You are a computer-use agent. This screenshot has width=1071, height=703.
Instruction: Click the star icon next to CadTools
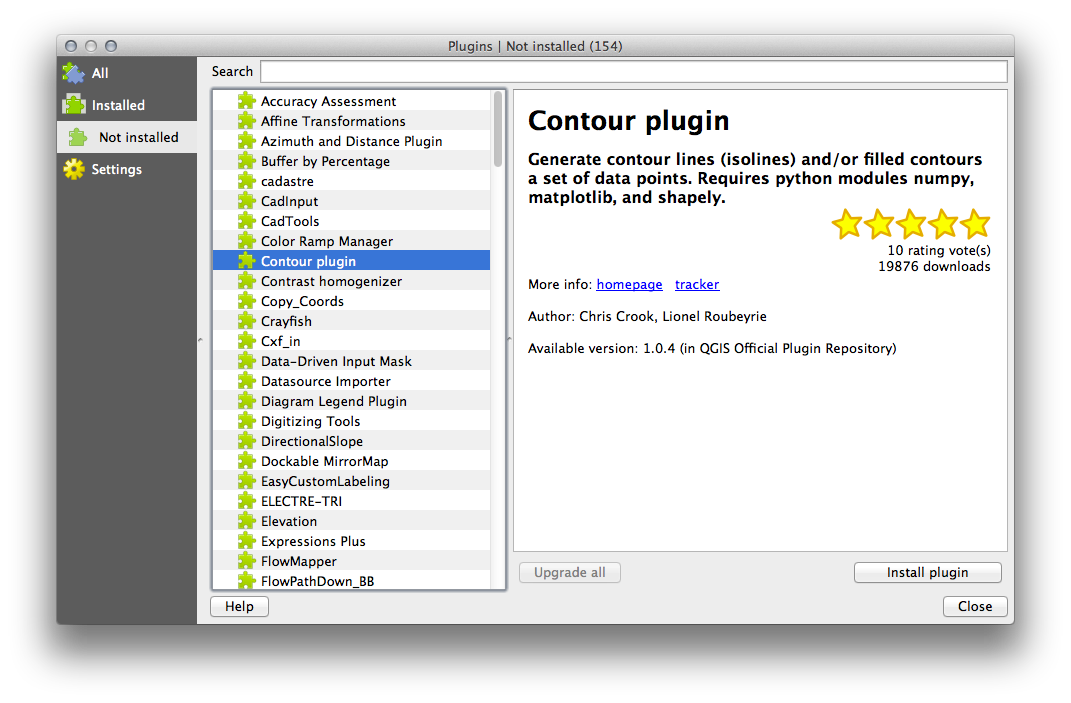point(246,220)
